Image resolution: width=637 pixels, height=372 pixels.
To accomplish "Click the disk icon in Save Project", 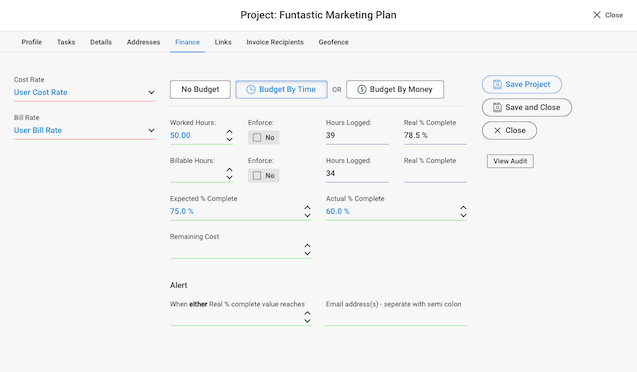I will [497, 84].
